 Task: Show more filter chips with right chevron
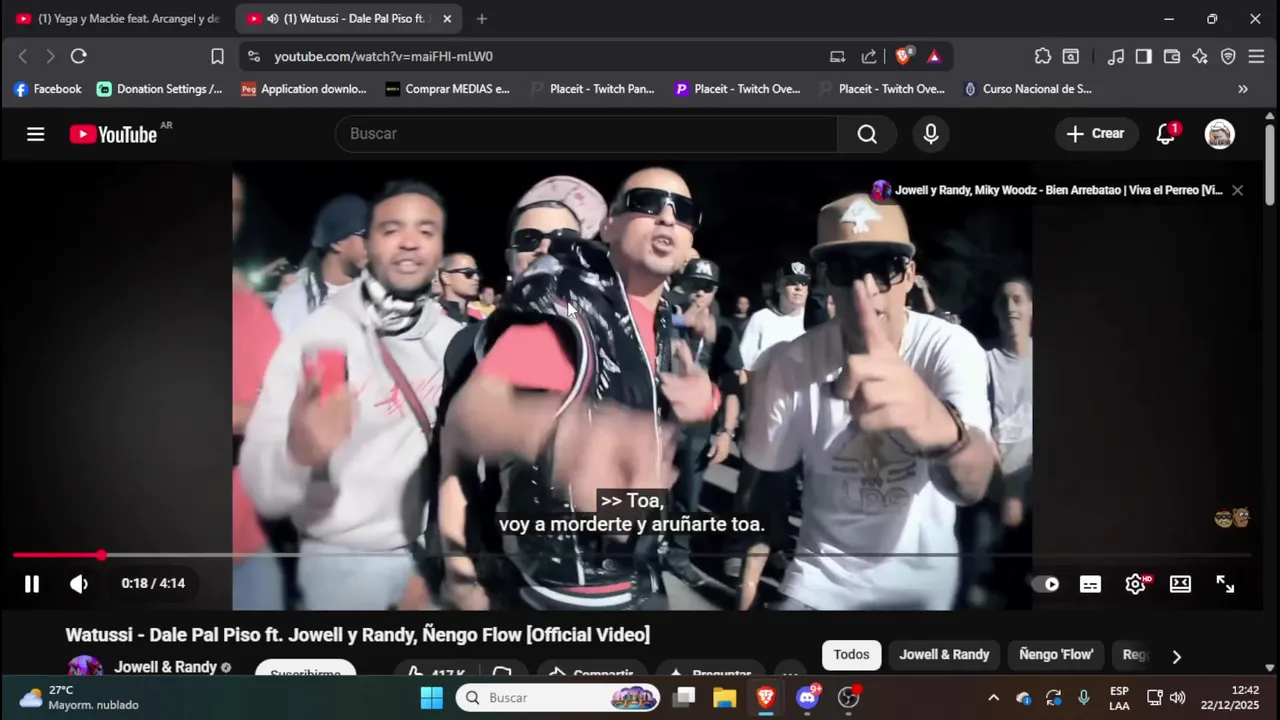tap(1176, 657)
